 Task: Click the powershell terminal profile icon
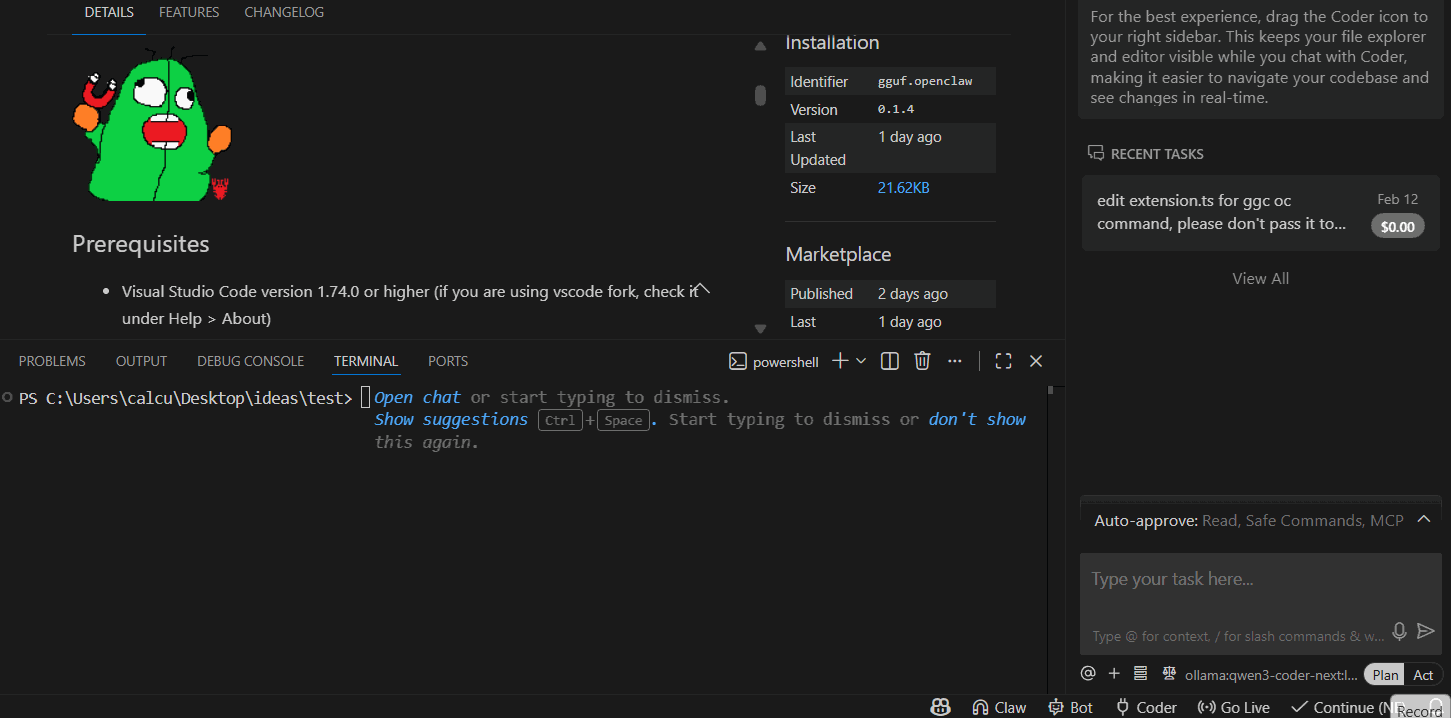click(737, 362)
